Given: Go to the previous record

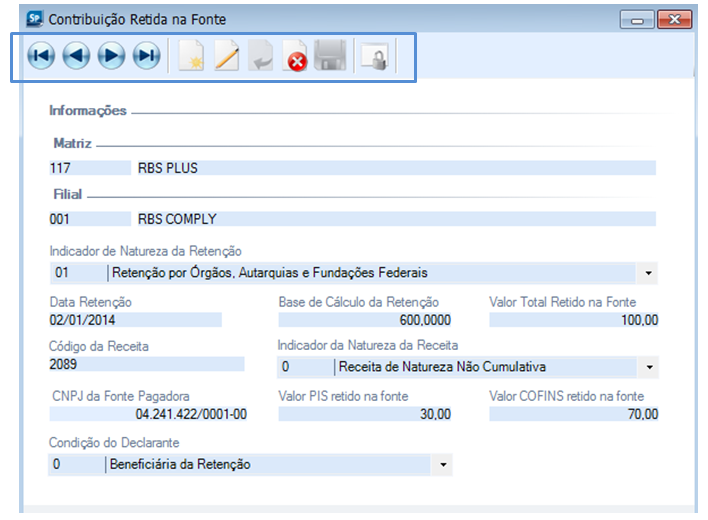Looking at the screenshot, I should pos(76,56).
